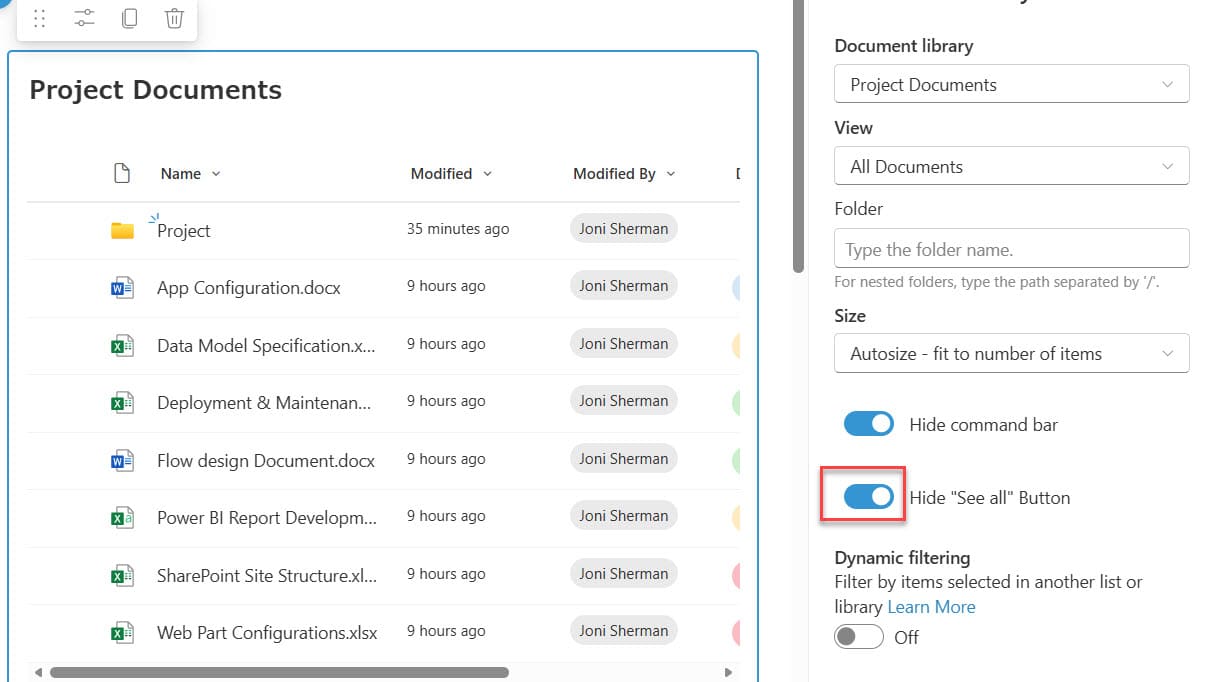Open Flow design Document.docx
Image resolution: width=1212 pixels, height=682 pixels.
click(x=266, y=461)
